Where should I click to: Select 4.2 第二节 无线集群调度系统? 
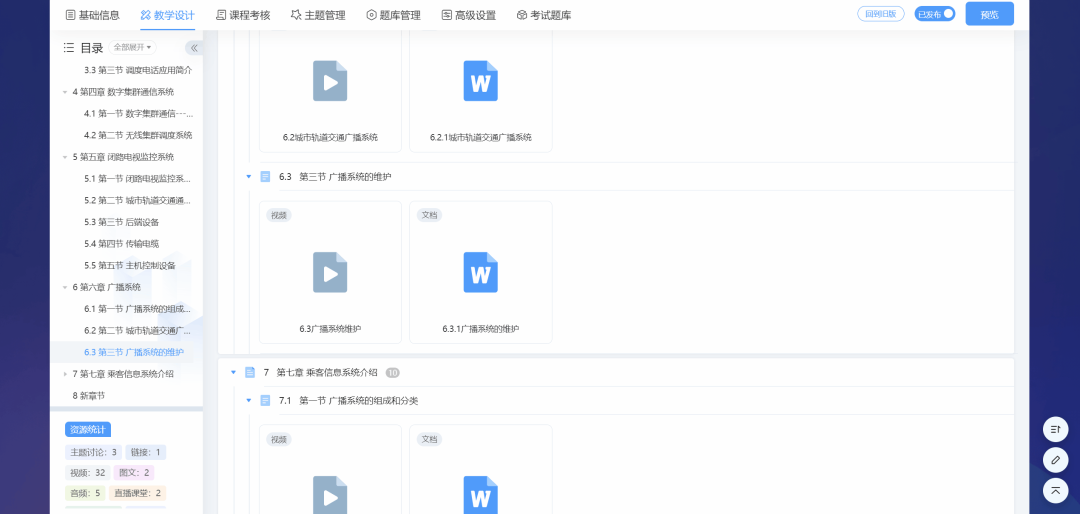click(138, 135)
